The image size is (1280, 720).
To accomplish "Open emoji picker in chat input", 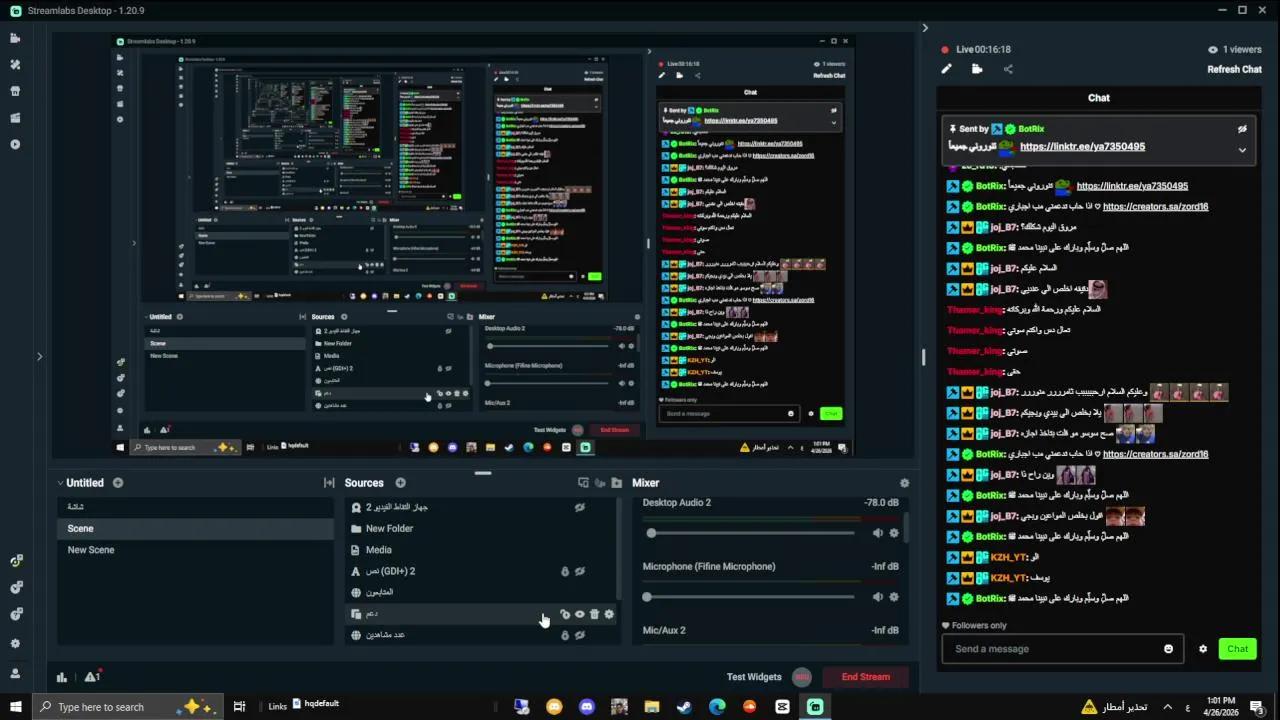I will tap(1168, 649).
